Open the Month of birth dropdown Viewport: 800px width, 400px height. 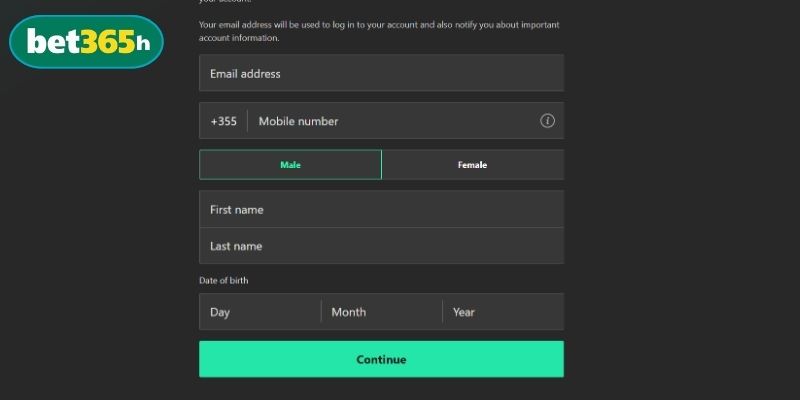(381, 312)
